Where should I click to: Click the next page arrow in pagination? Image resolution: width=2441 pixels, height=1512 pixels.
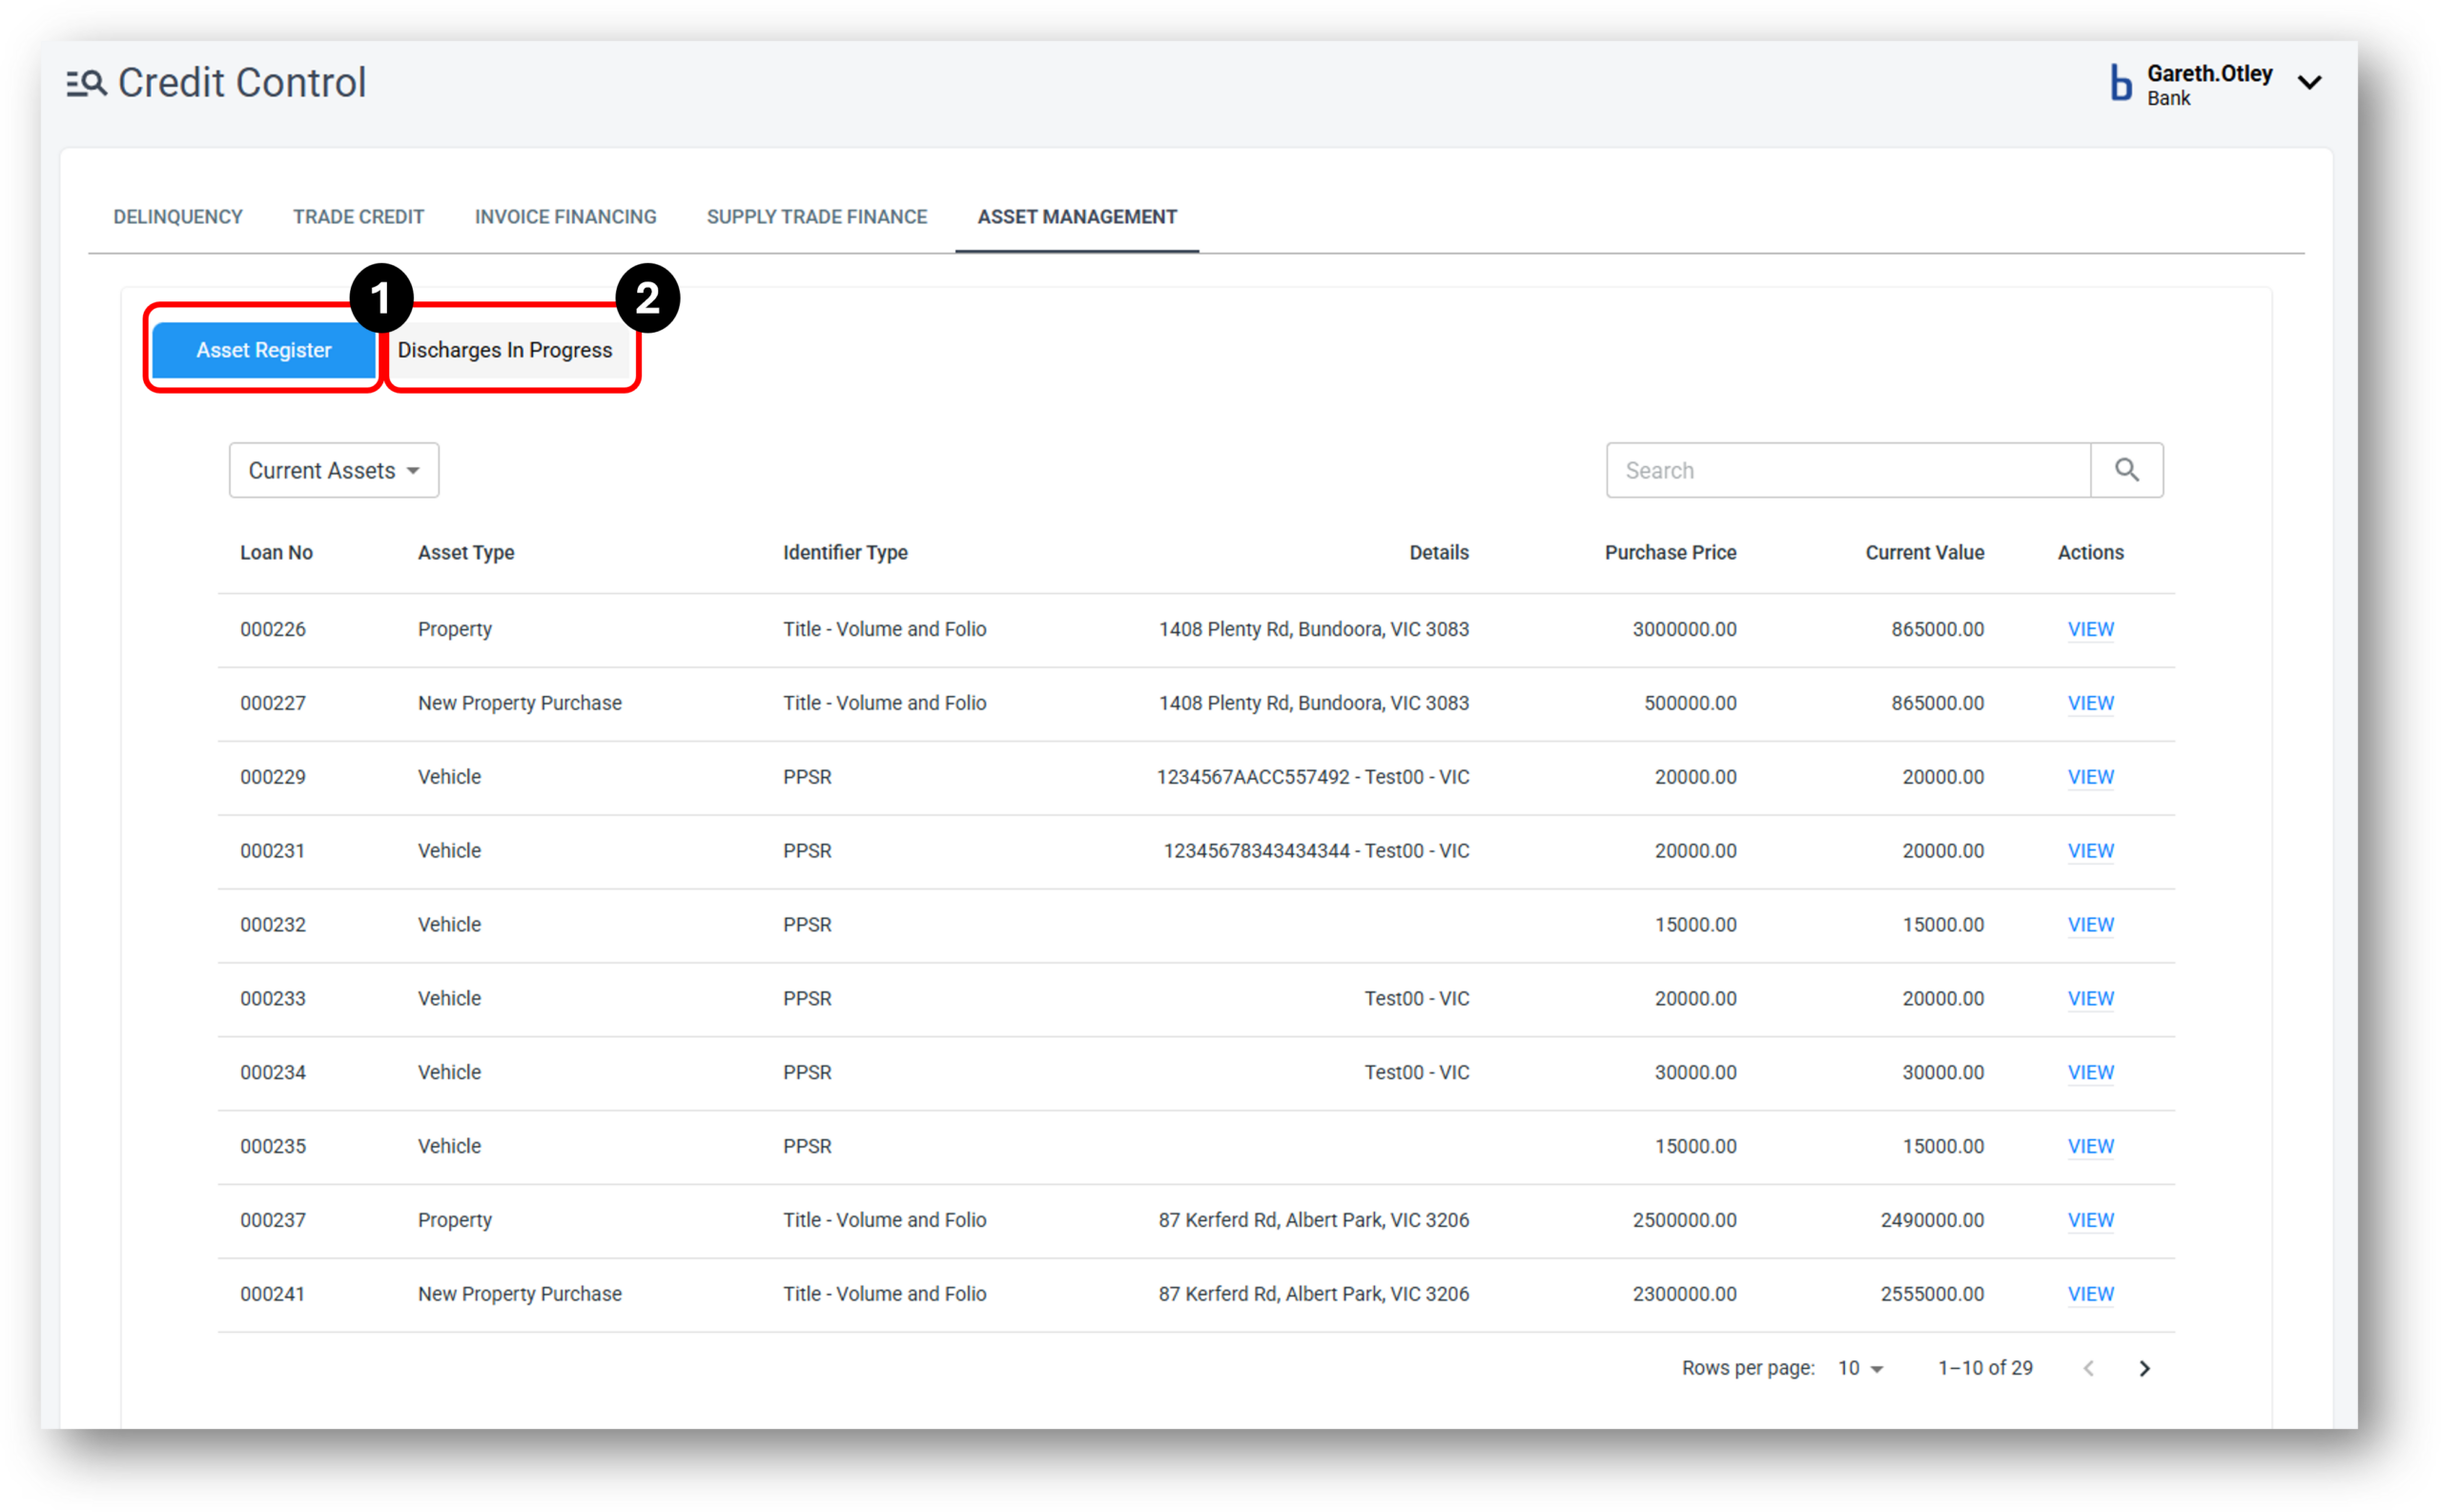(x=2145, y=1367)
